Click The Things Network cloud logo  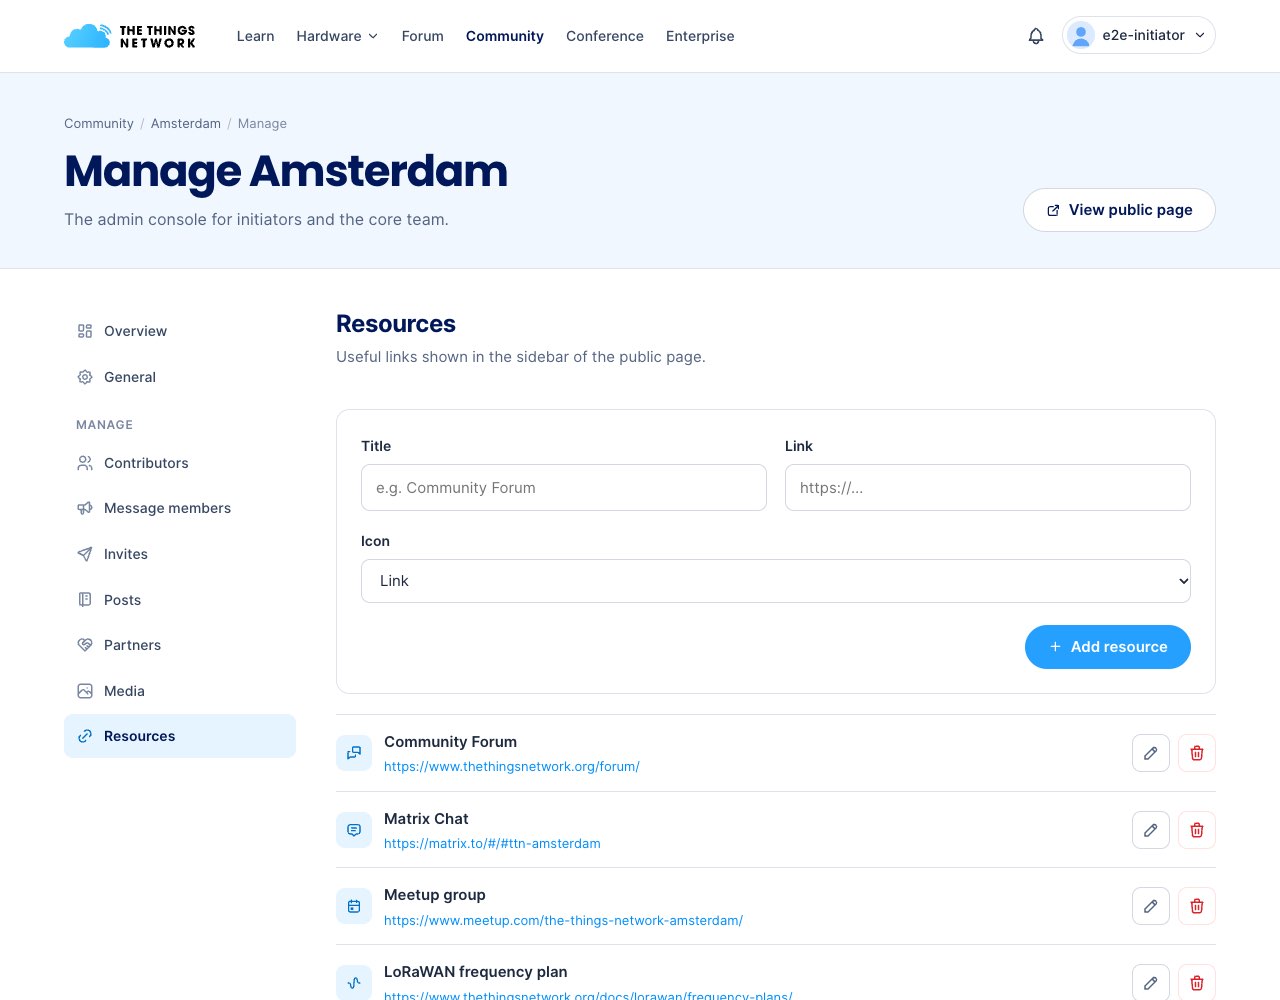(130, 36)
